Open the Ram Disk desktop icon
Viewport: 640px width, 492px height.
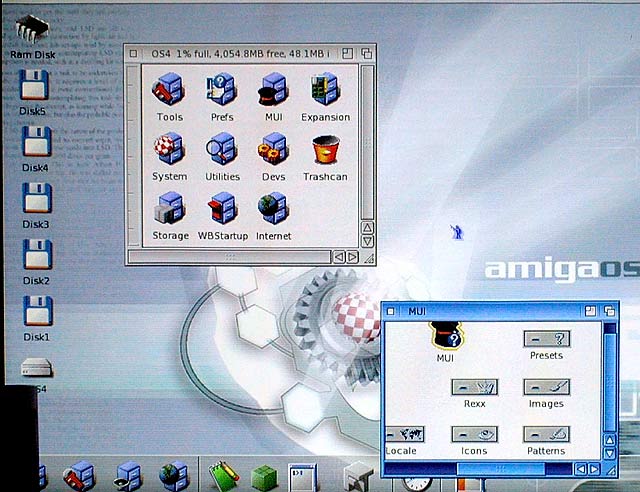[x=32, y=29]
